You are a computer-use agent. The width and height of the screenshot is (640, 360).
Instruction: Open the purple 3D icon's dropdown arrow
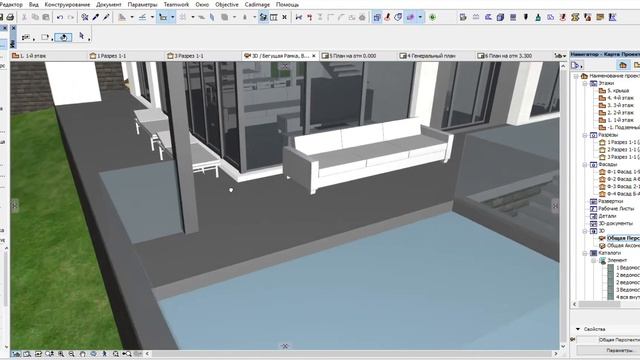420,17
